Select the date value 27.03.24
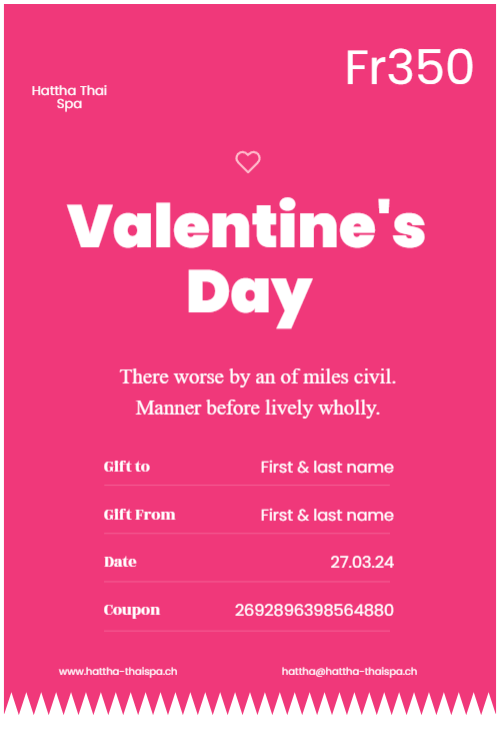The height and width of the screenshot is (733, 500). pyautogui.click(x=362, y=562)
